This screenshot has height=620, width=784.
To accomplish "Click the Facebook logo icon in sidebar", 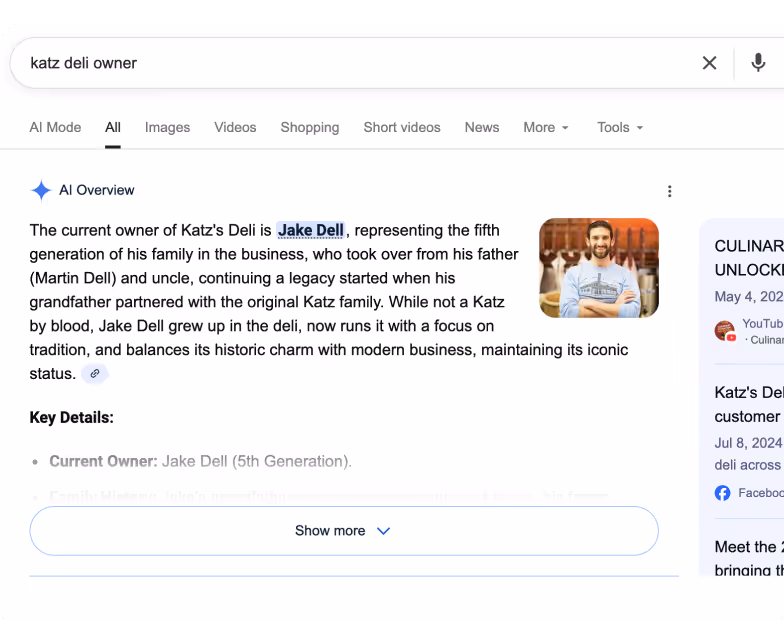I will (722, 493).
